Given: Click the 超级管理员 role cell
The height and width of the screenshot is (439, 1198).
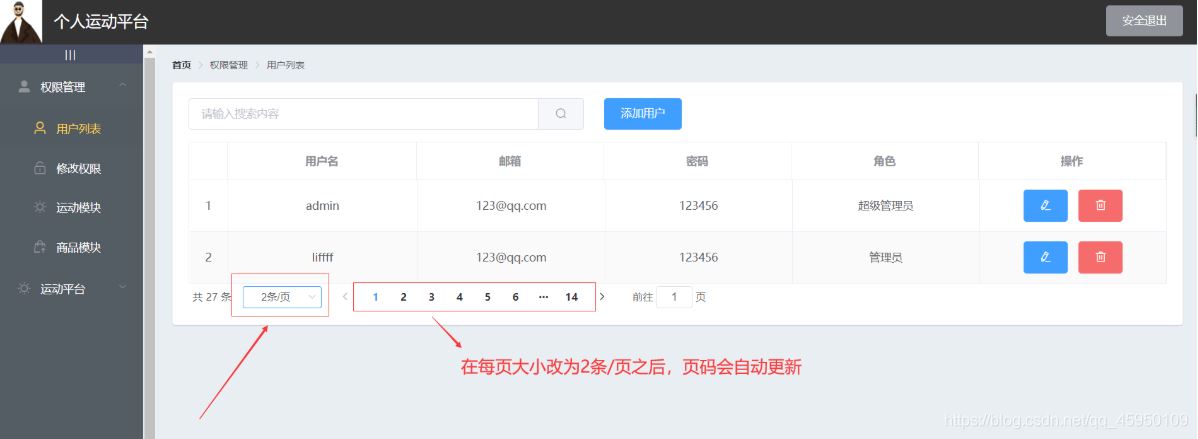Looking at the screenshot, I should pyautogui.click(x=886, y=205).
